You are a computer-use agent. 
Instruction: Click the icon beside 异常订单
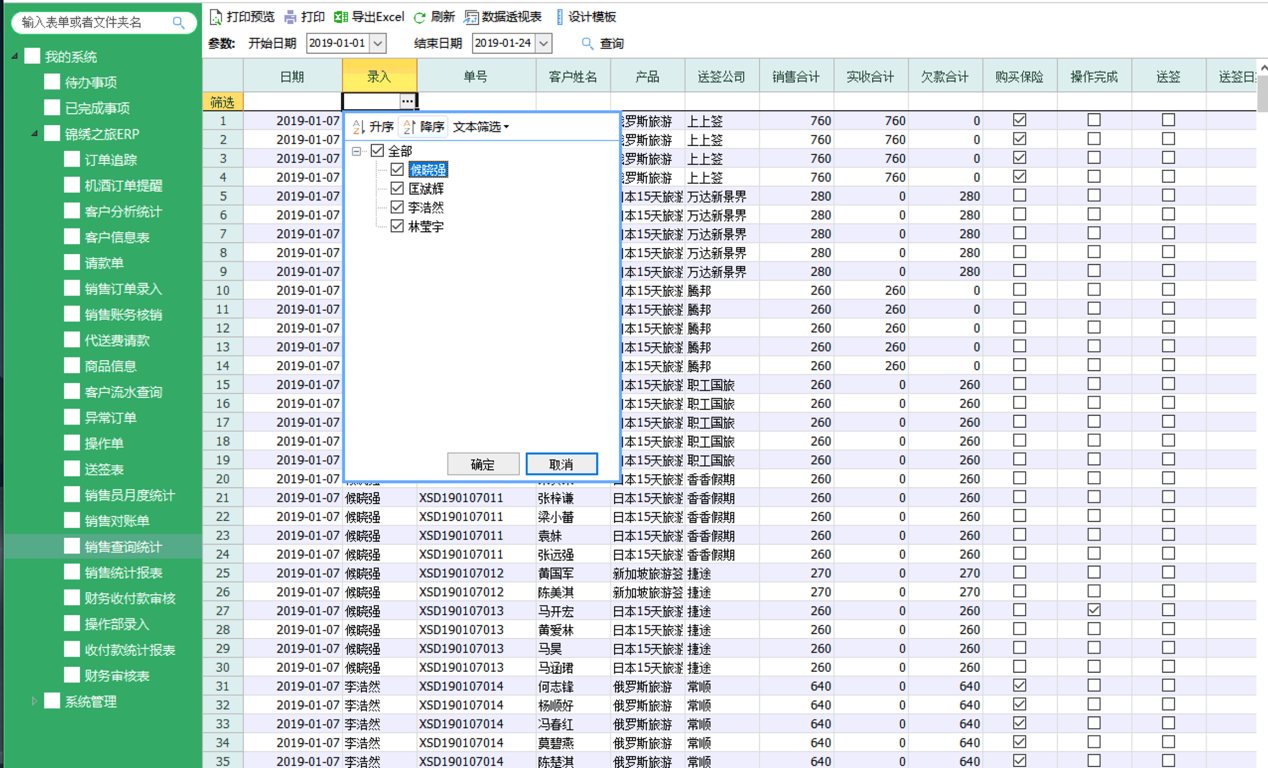[x=72, y=417]
